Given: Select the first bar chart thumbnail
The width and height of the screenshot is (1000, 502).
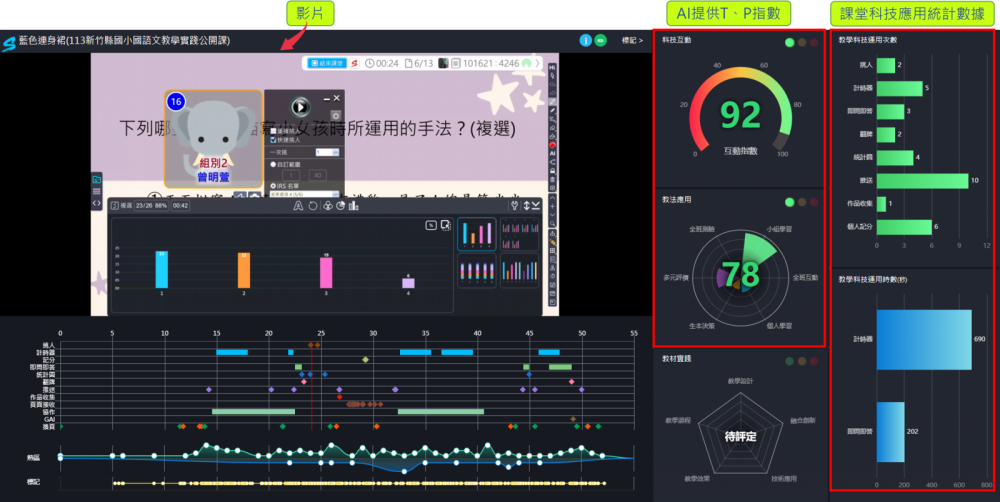Looking at the screenshot, I should point(476,235).
